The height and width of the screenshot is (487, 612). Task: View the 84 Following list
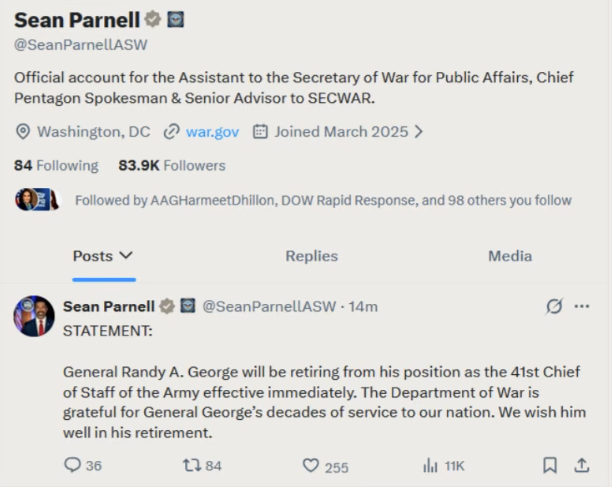coord(56,165)
